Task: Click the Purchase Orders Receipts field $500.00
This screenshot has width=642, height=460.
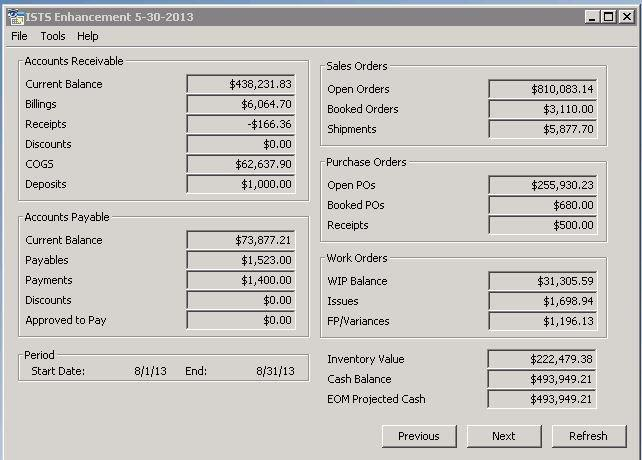Action: (x=543, y=225)
